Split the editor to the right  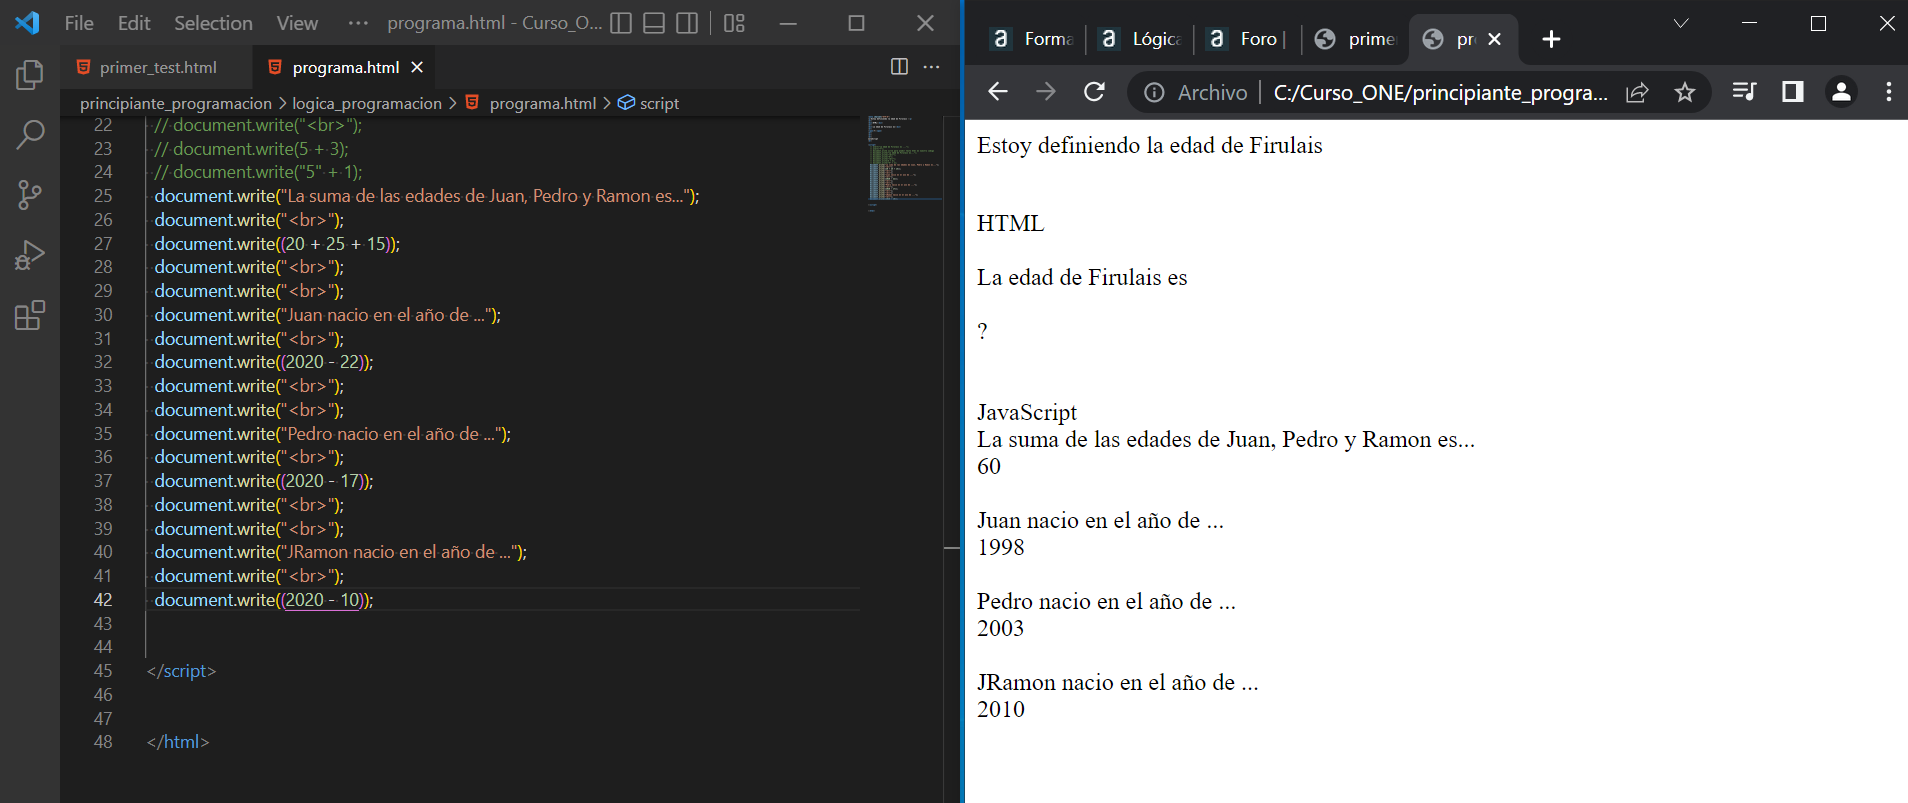pyautogui.click(x=899, y=66)
